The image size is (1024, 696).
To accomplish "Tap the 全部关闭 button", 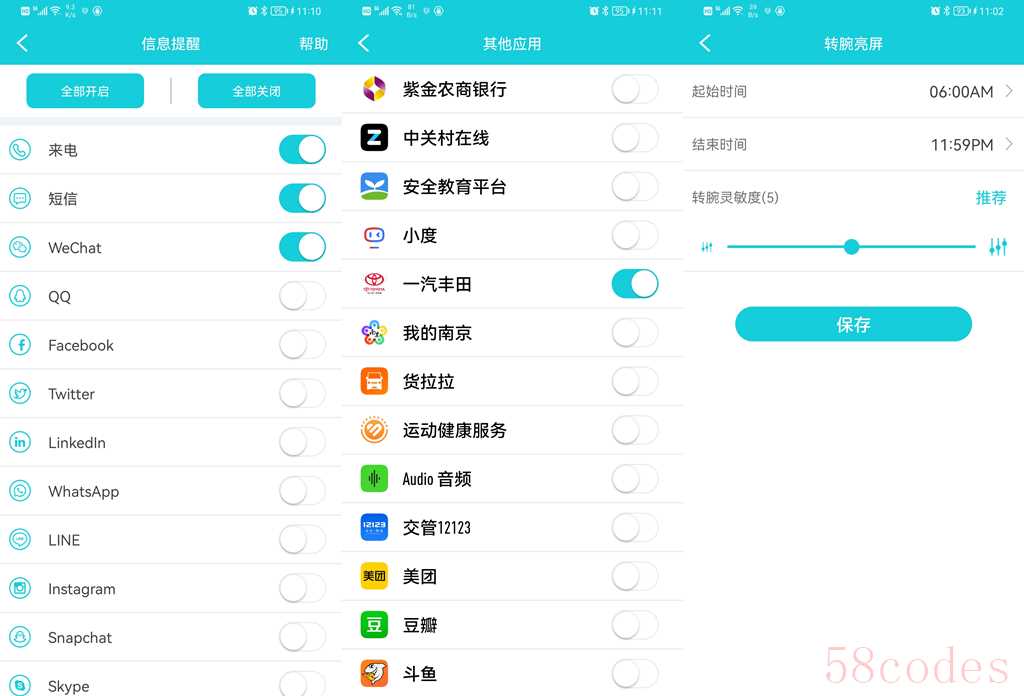I will click(257, 91).
